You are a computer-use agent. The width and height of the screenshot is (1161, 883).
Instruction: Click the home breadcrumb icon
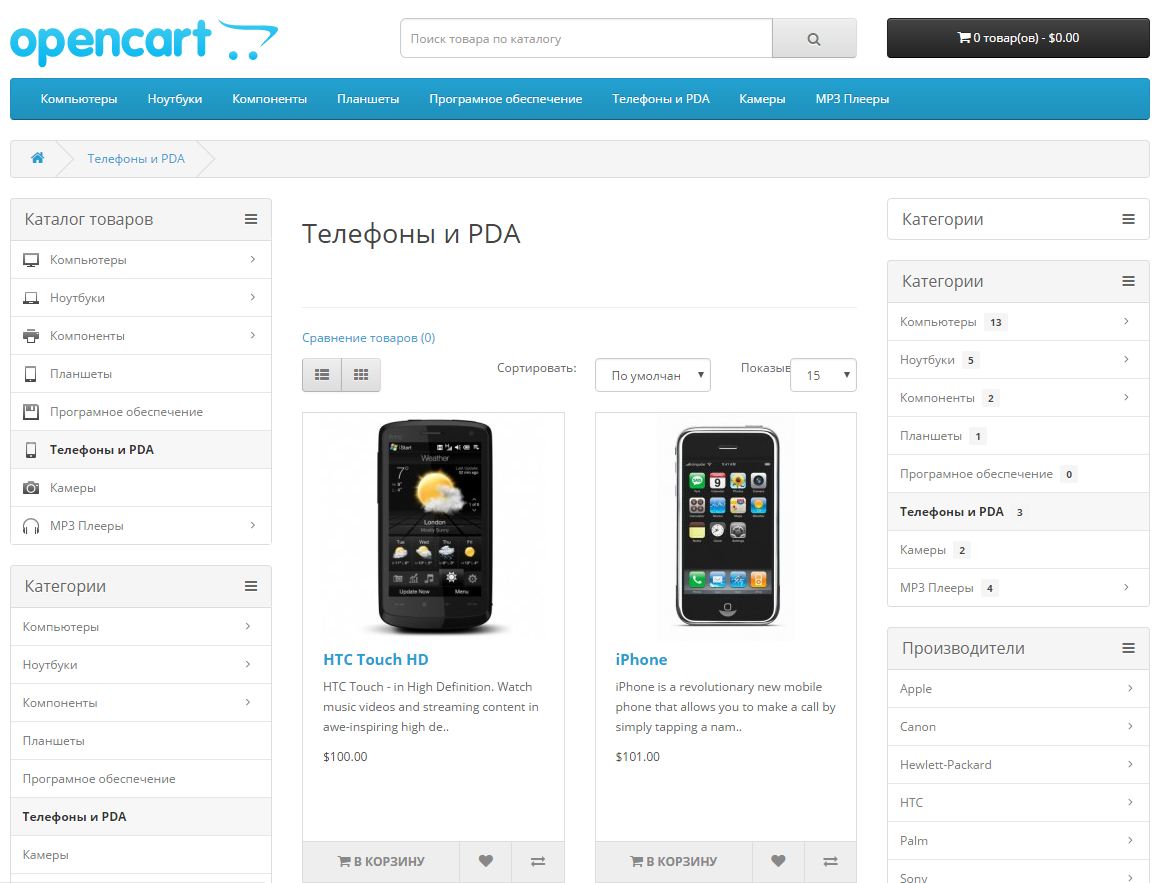[x=38, y=158]
